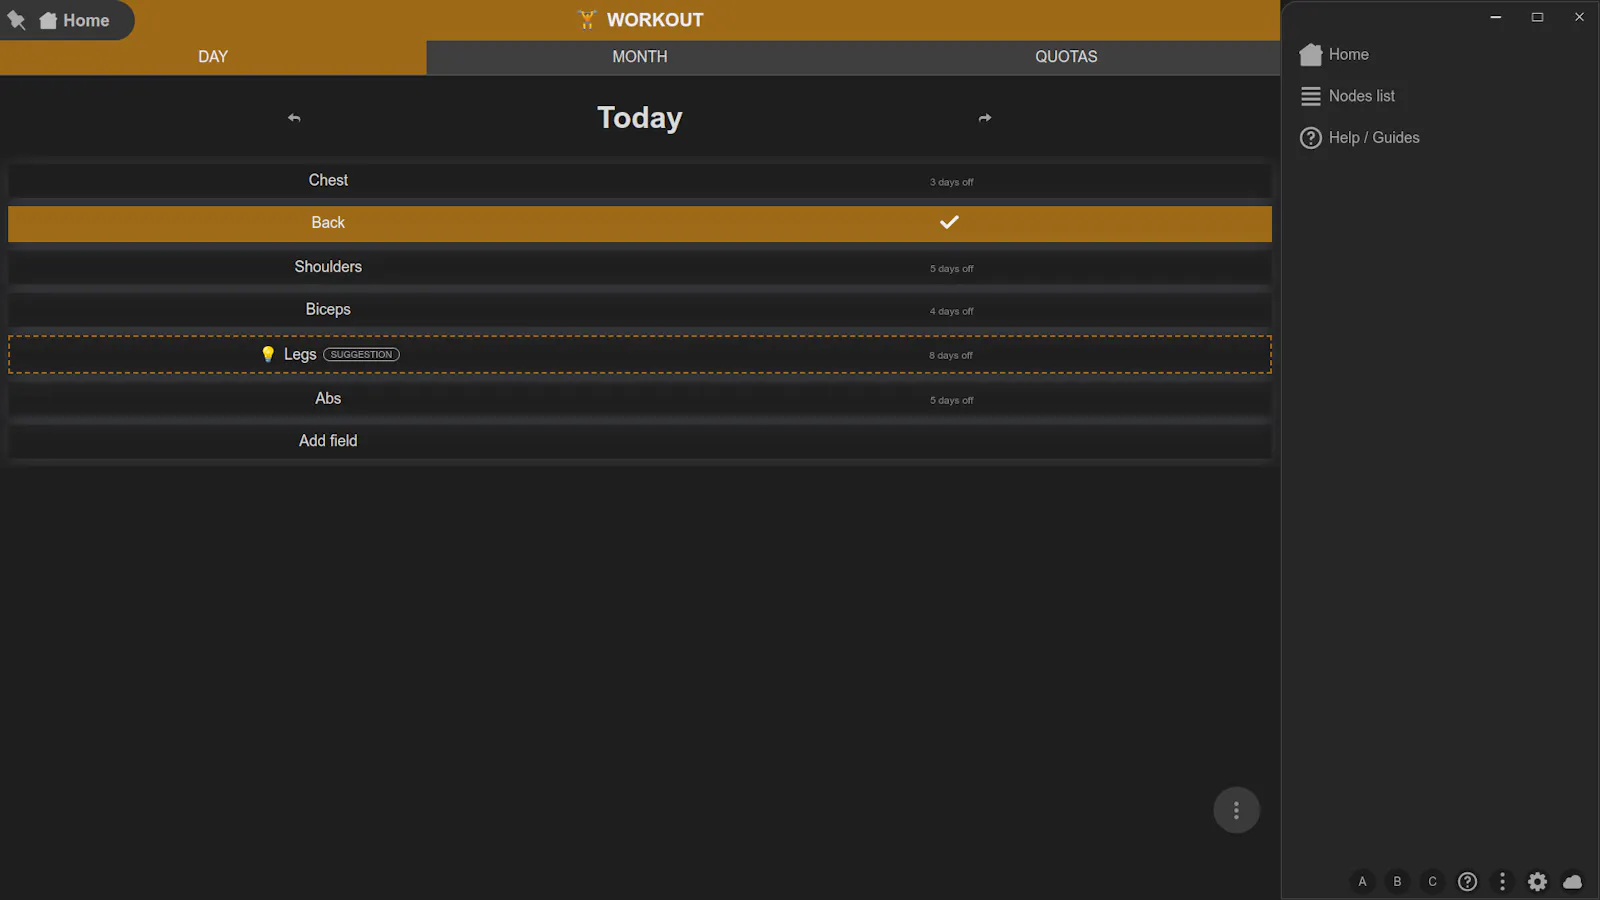
Task: Click the bottom bar help circle icon
Action: point(1467,882)
